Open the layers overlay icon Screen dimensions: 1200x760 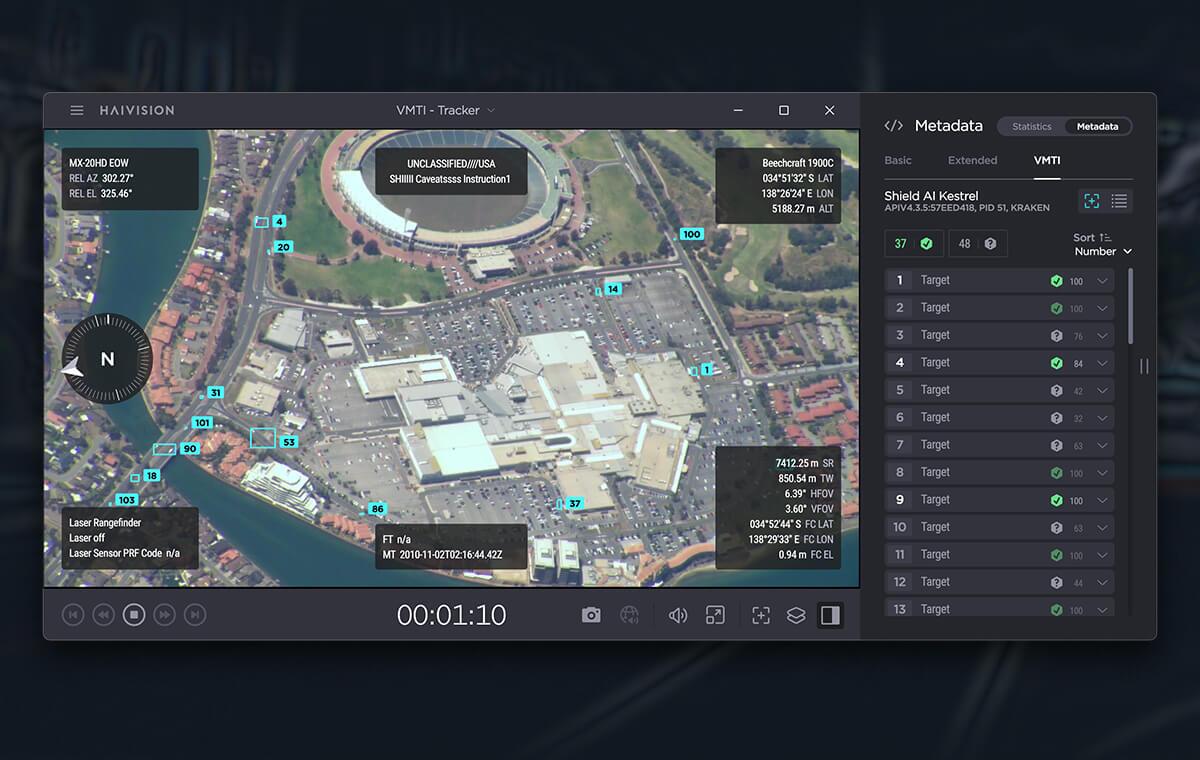(x=796, y=615)
